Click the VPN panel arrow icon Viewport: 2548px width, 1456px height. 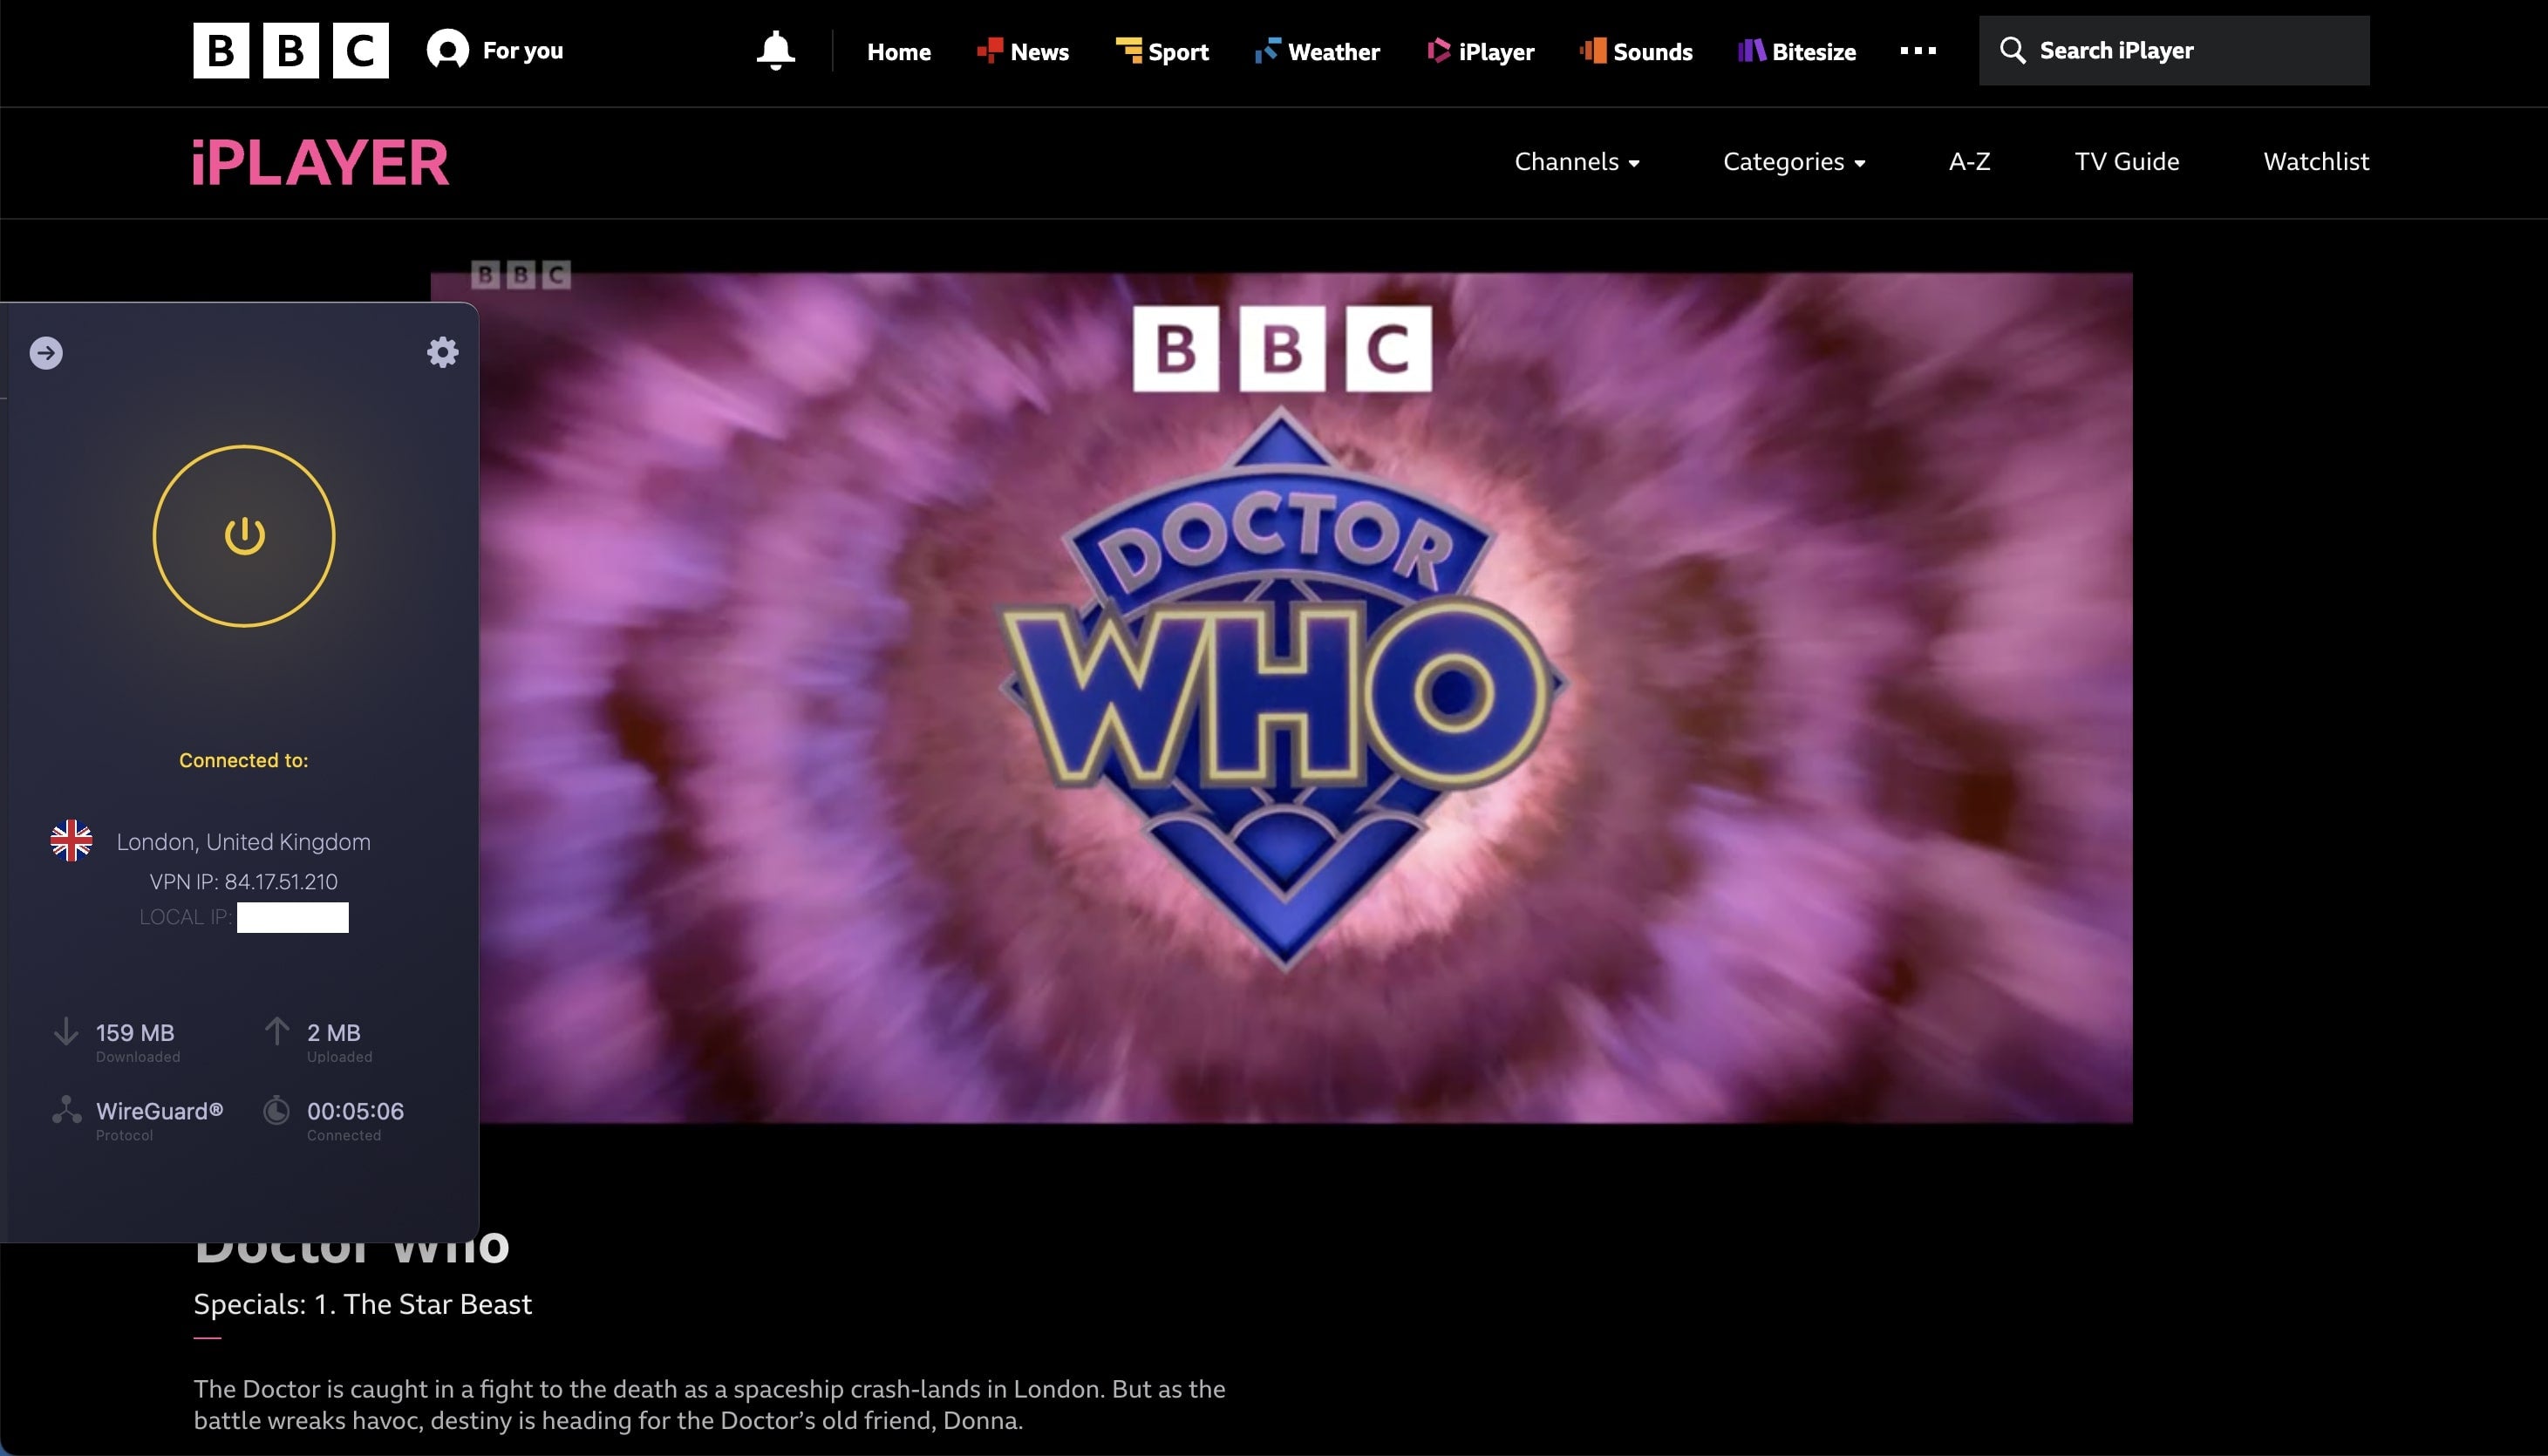(46, 353)
